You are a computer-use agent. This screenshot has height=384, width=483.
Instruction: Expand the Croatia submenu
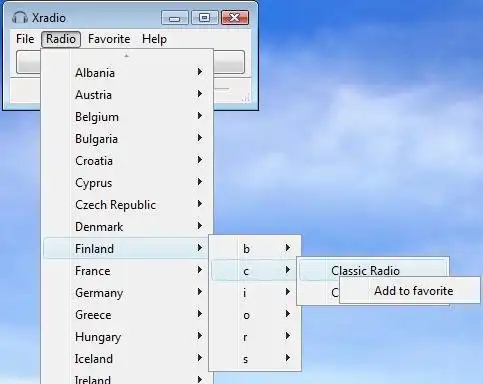127,160
